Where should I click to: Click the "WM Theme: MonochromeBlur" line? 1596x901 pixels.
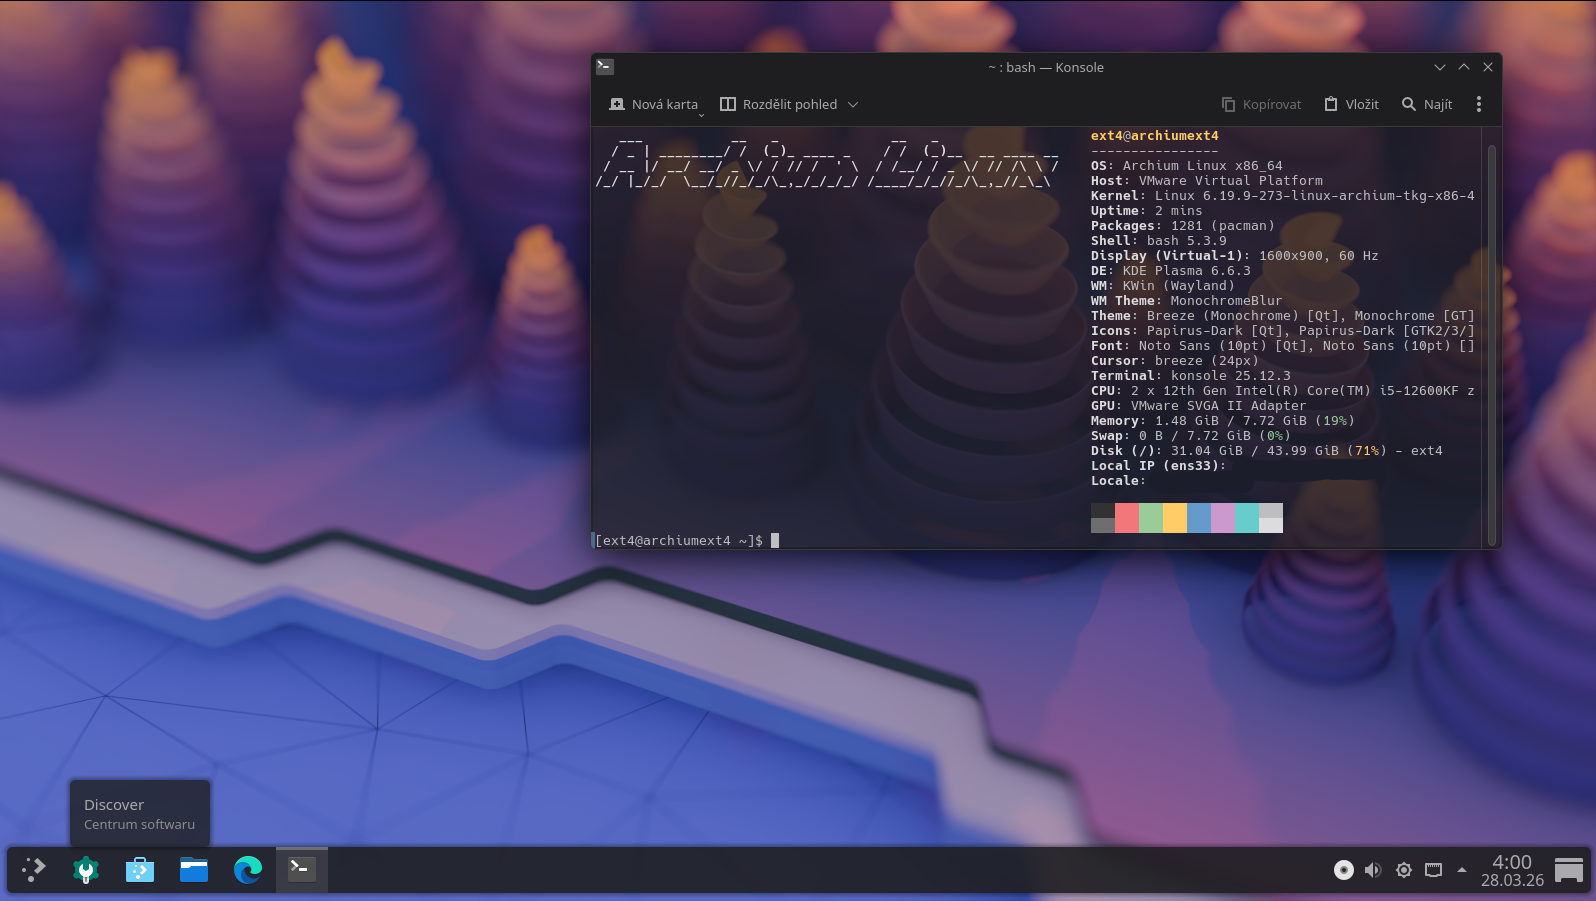(x=1187, y=301)
